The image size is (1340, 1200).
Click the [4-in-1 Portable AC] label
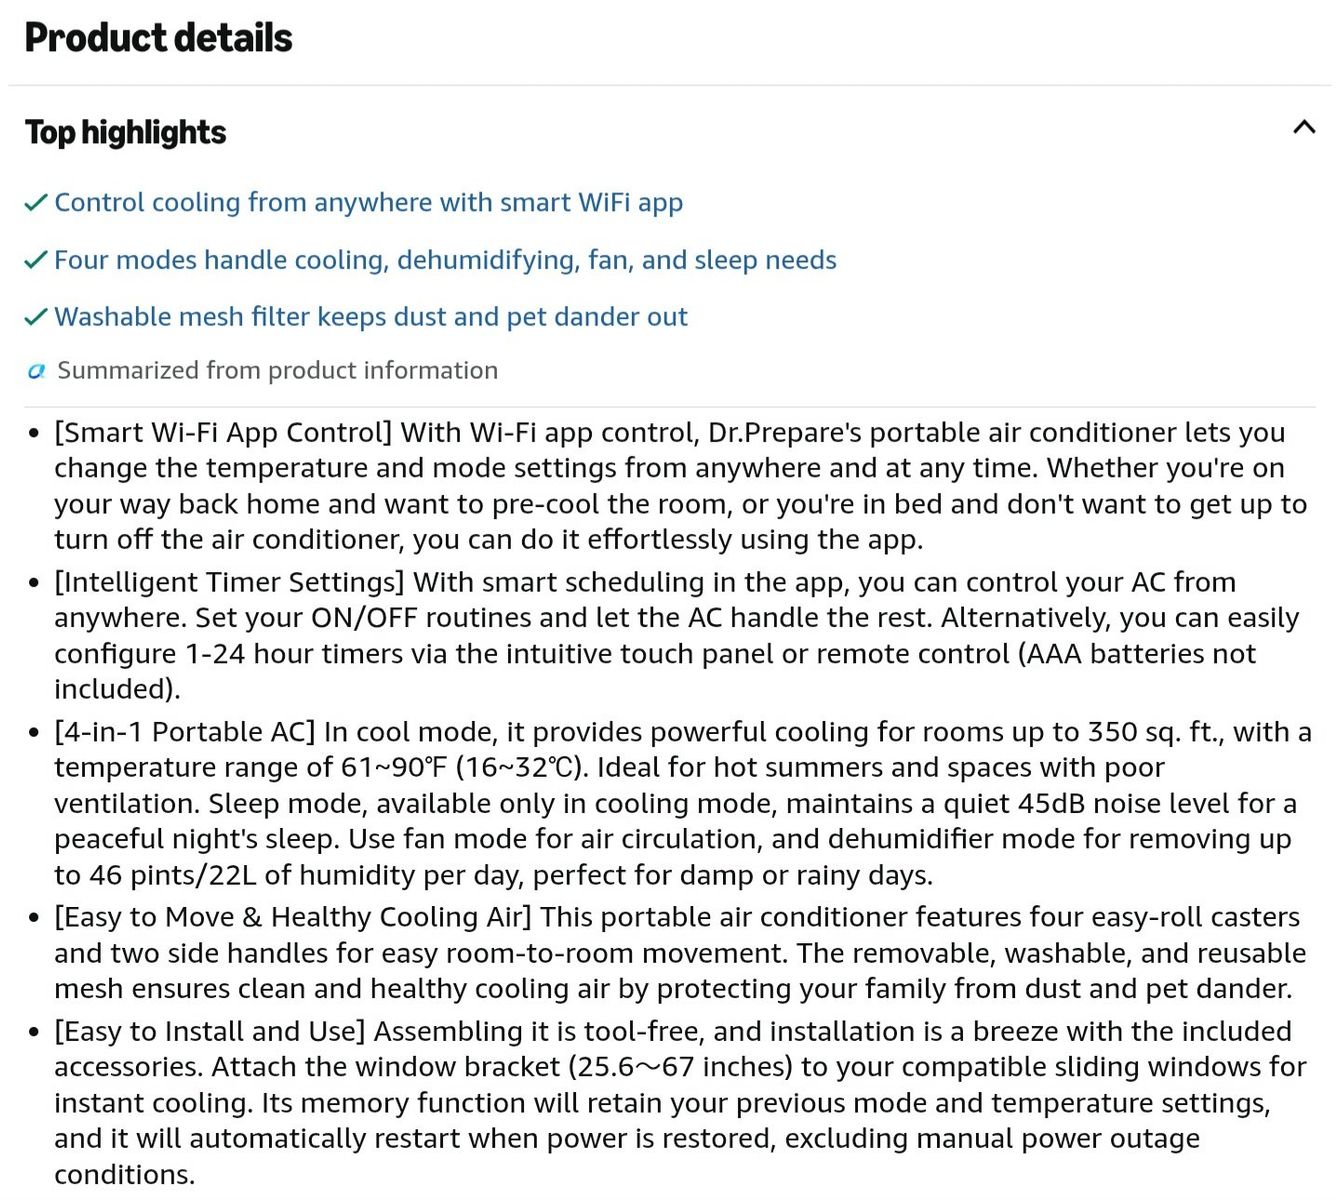click(185, 732)
